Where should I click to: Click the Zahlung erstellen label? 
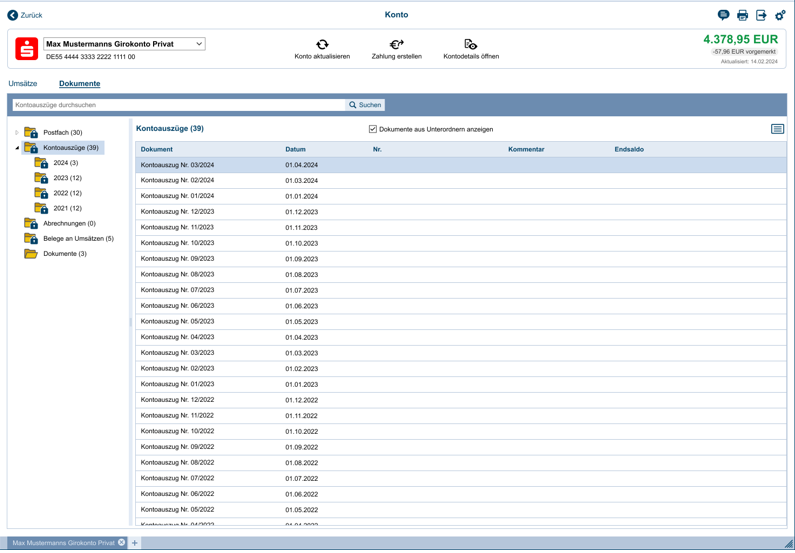coord(396,56)
